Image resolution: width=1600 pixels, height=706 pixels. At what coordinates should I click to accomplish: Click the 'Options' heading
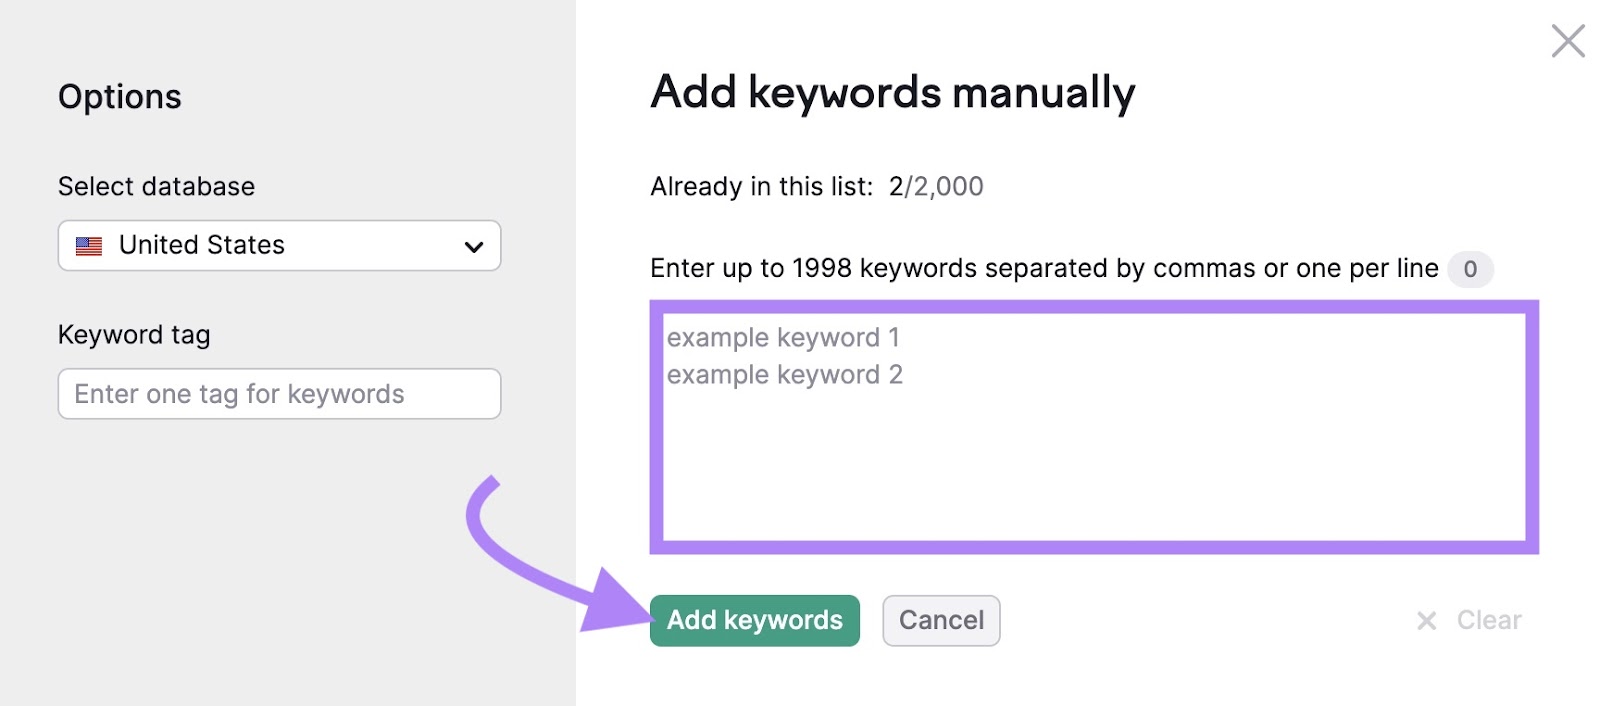pyautogui.click(x=120, y=97)
